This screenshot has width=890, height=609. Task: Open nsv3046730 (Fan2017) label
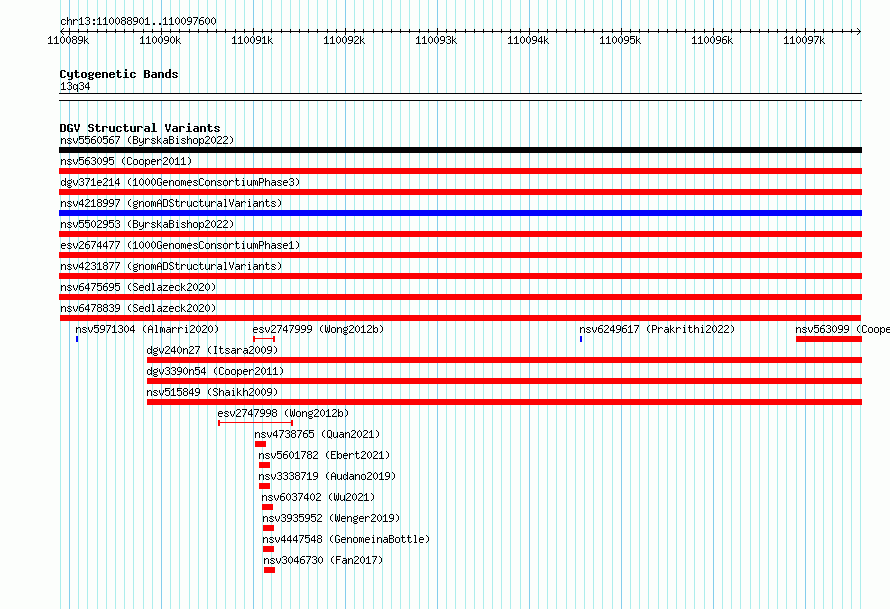pyautogui.click(x=324, y=560)
